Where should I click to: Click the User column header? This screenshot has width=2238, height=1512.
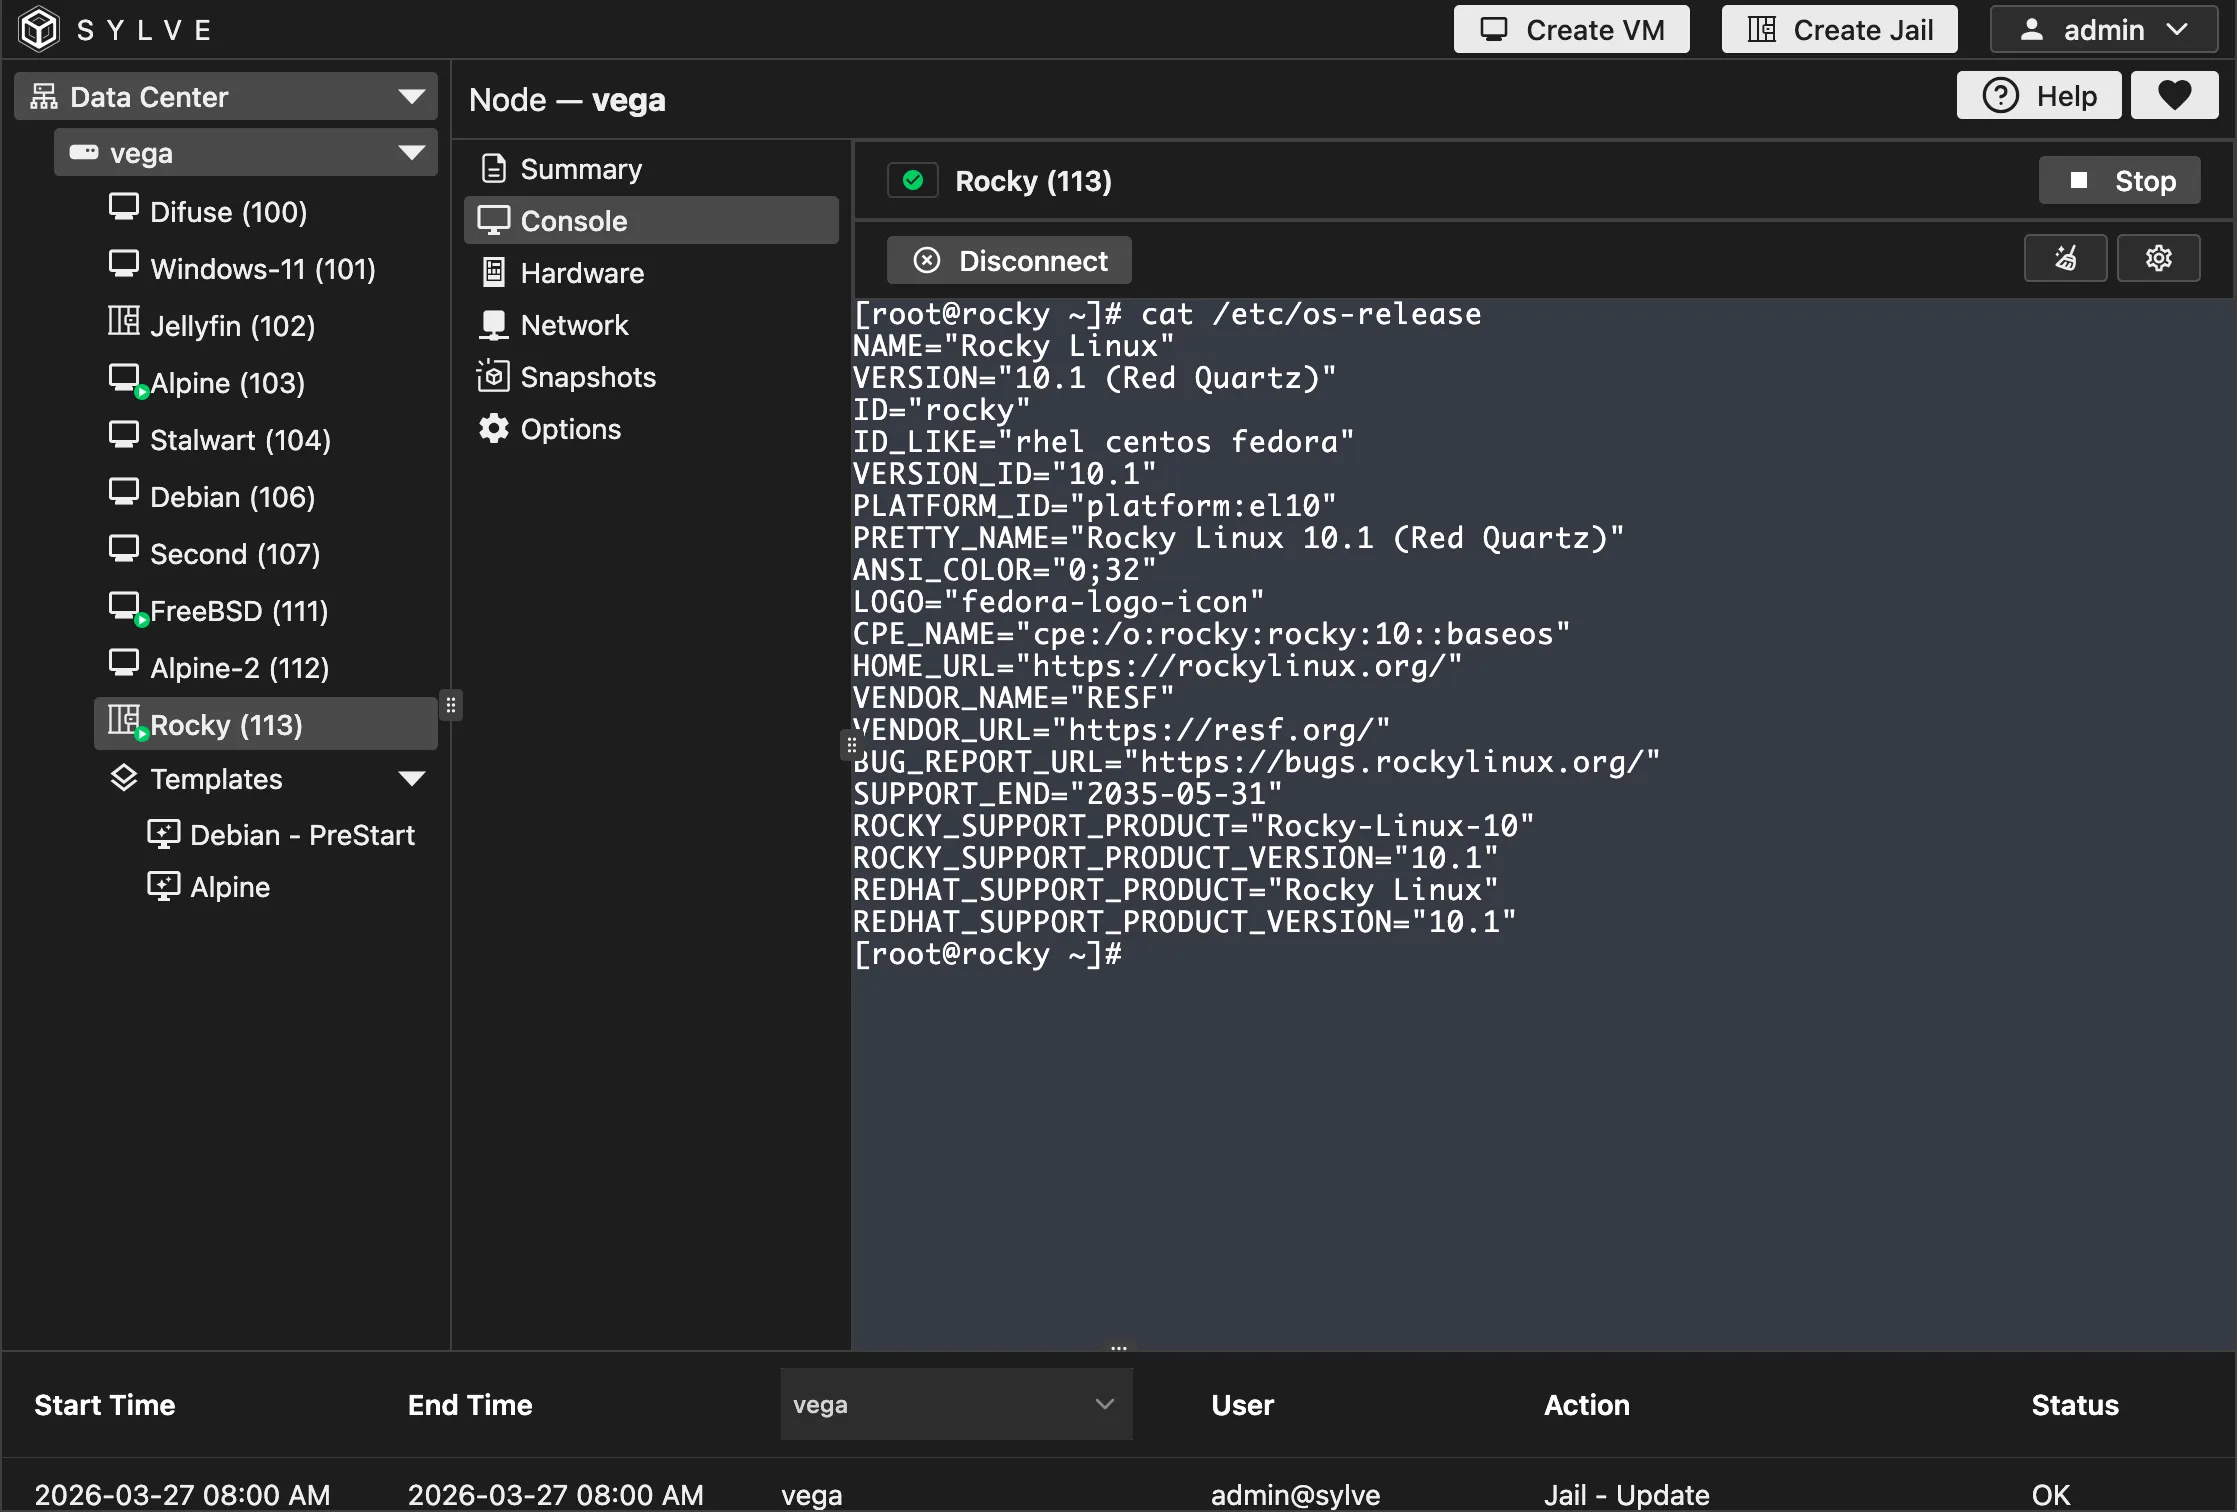pyautogui.click(x=1242, y=1405)
